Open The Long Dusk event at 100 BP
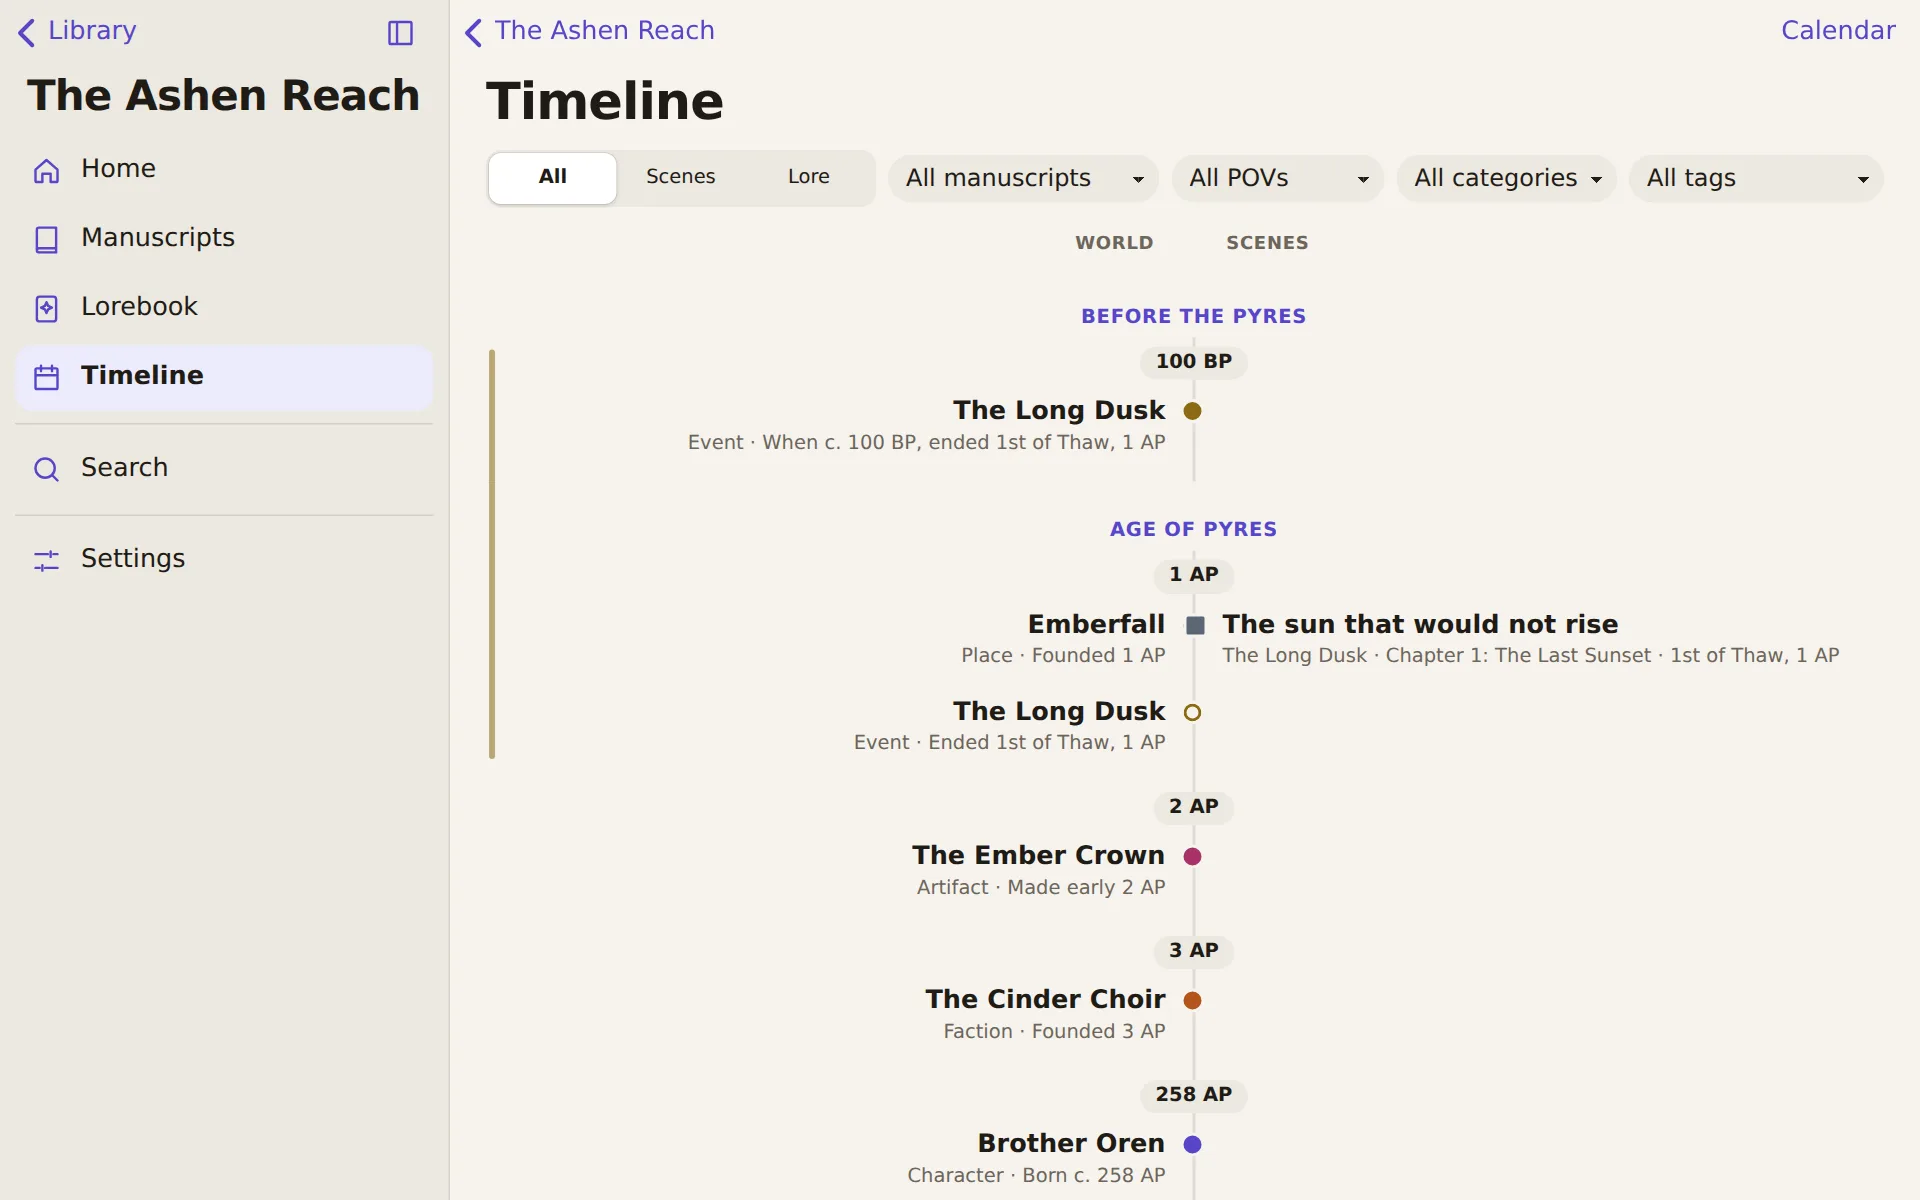1920x1200 pixels. (1059, 411)
